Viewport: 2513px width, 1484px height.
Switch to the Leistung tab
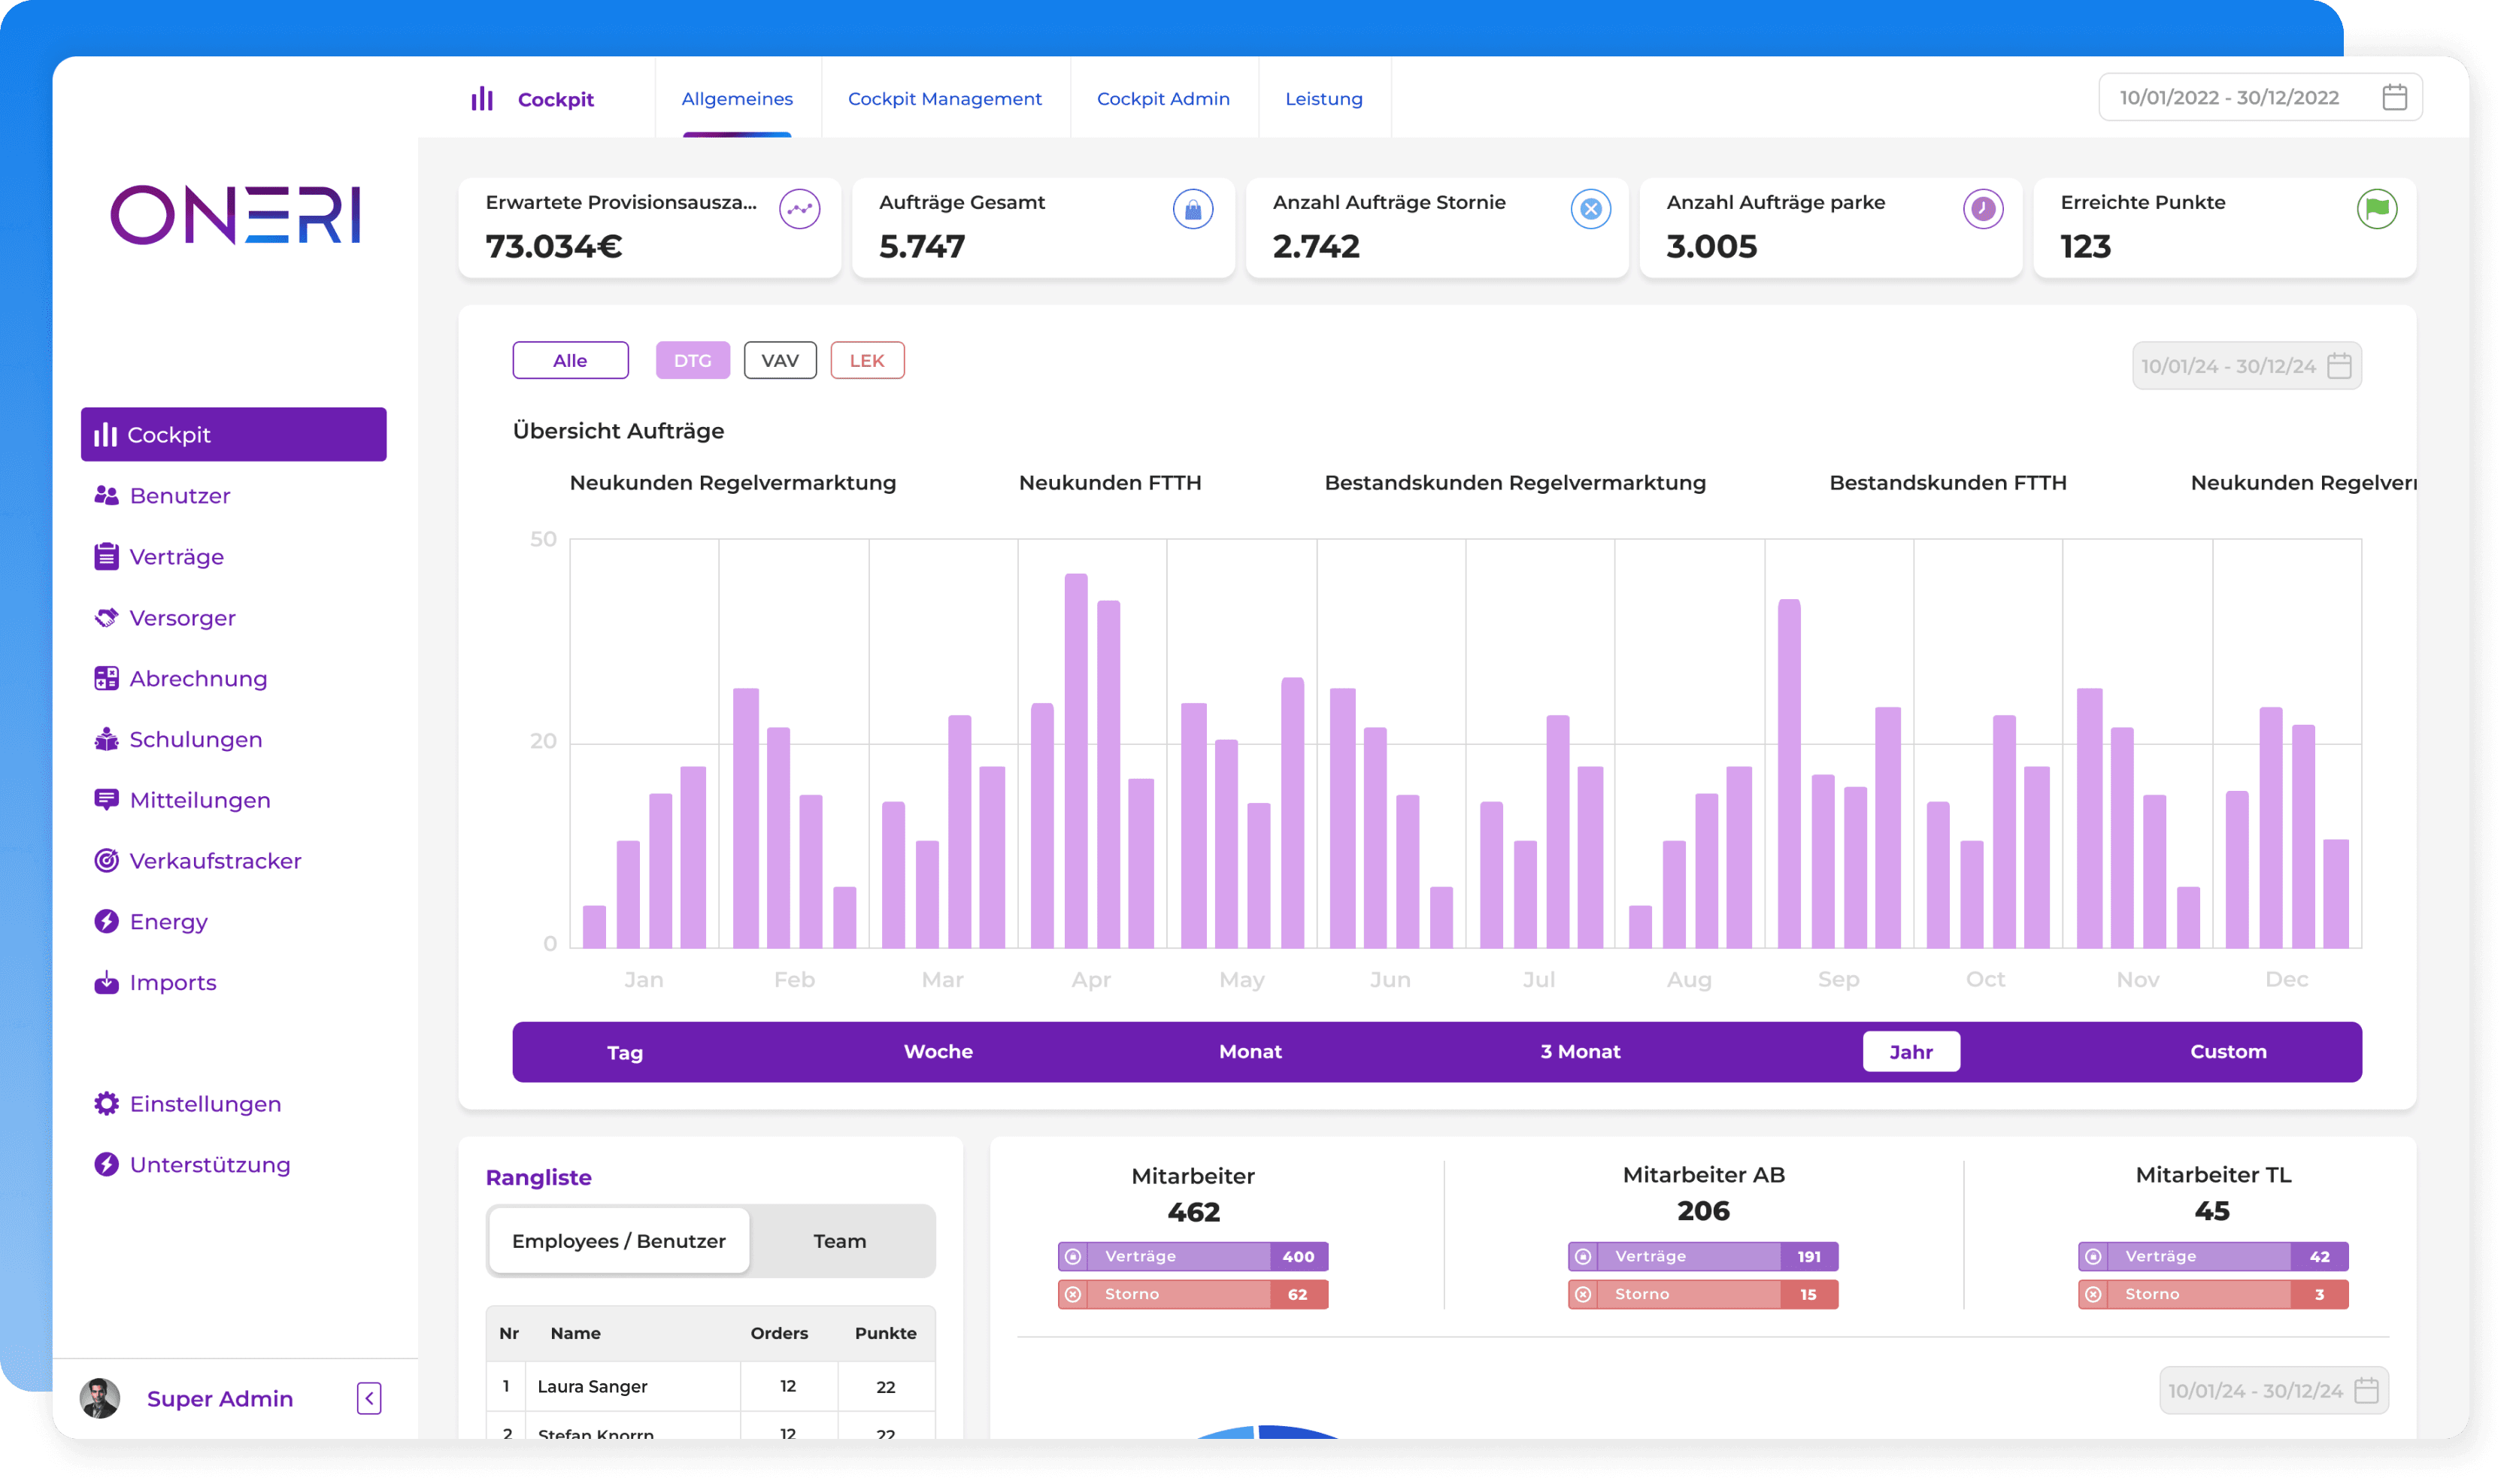tap(1323, 99)
